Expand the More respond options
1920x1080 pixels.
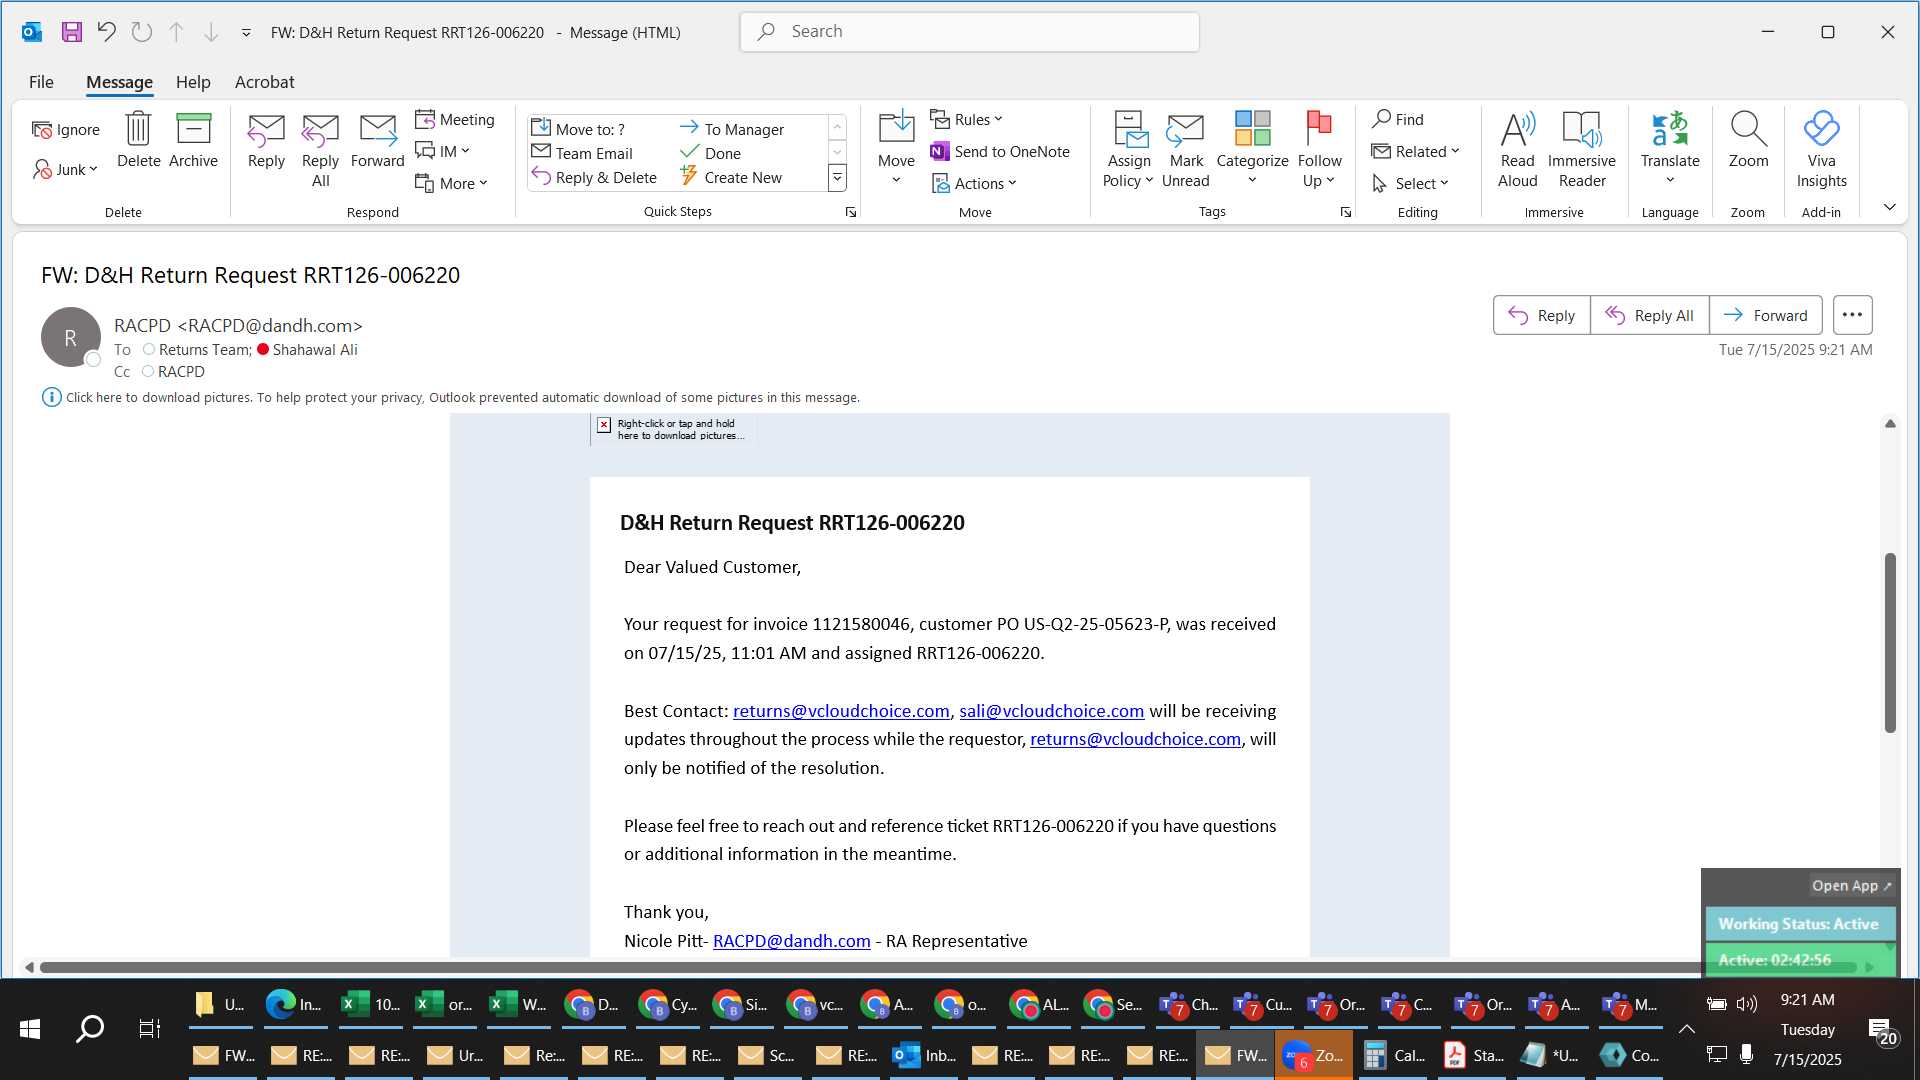pyautogui.click(x=451, y=183)
